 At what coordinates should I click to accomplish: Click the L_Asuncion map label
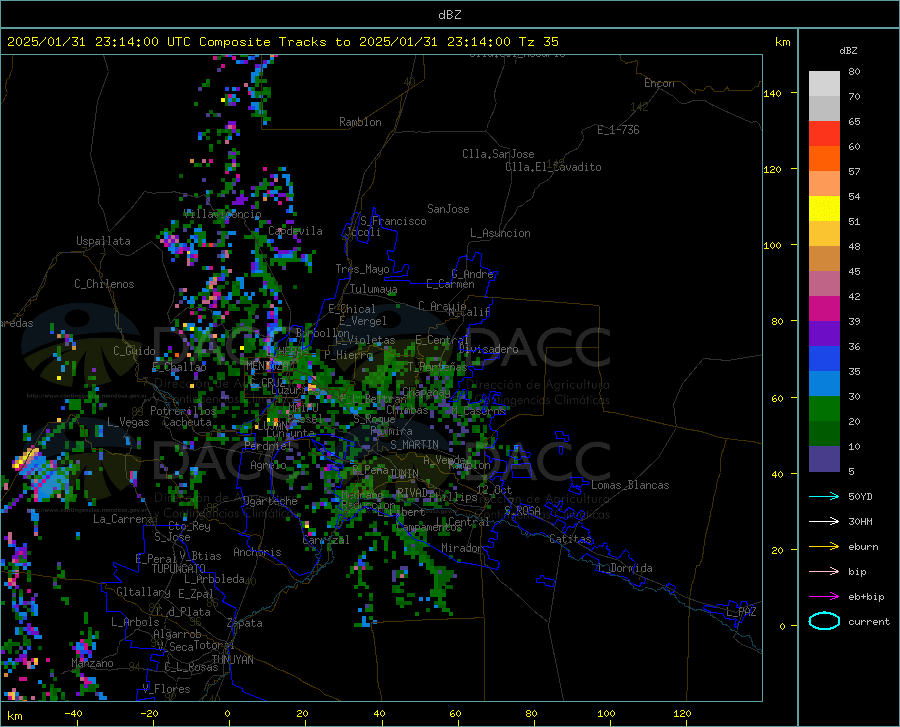pos(500,233)
